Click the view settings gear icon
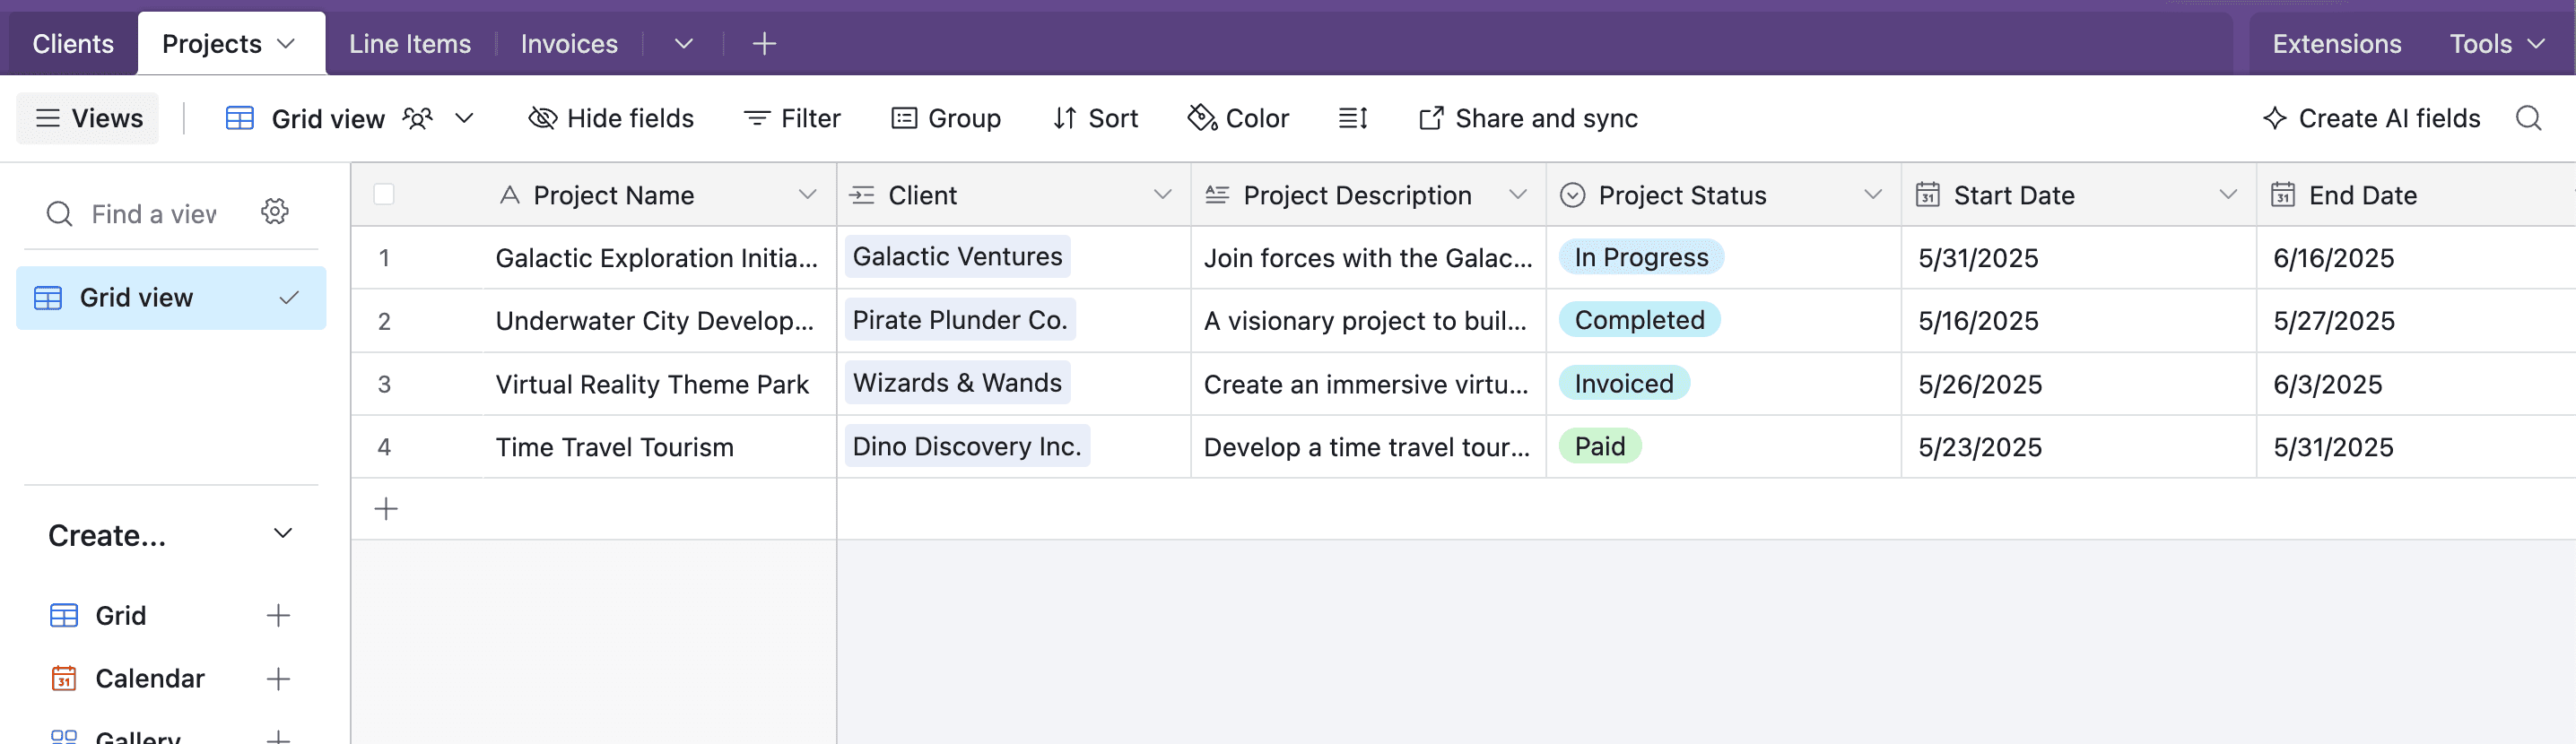 [275, 212]
